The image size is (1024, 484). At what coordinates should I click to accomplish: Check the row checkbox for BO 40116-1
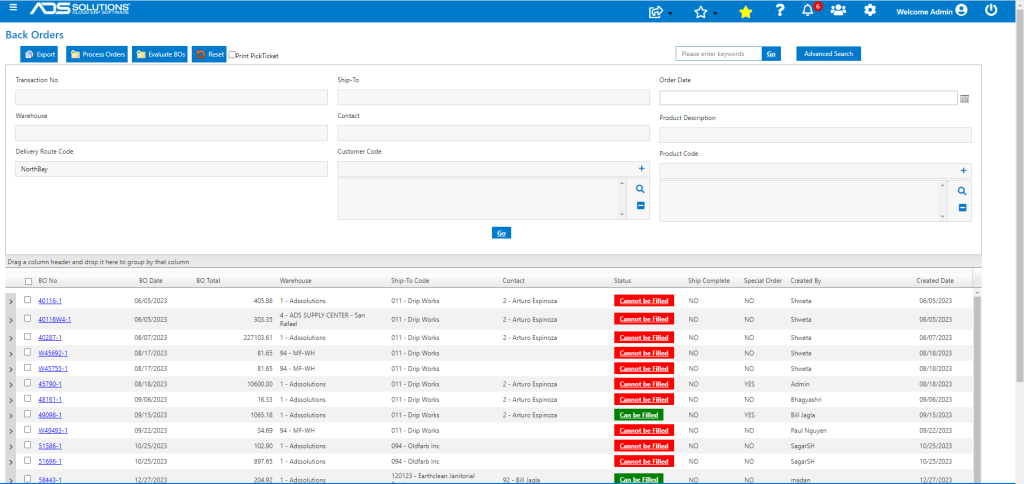point(27,300)
